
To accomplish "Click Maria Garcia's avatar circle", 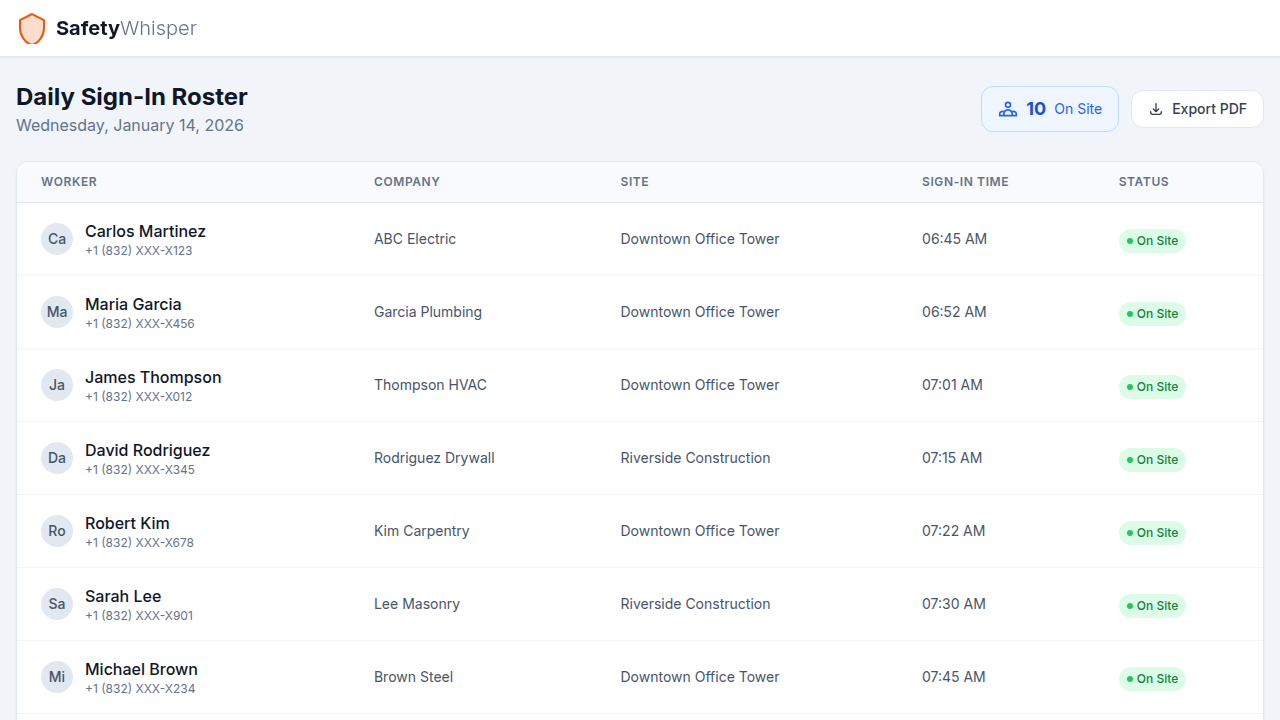I will [57, 312].
